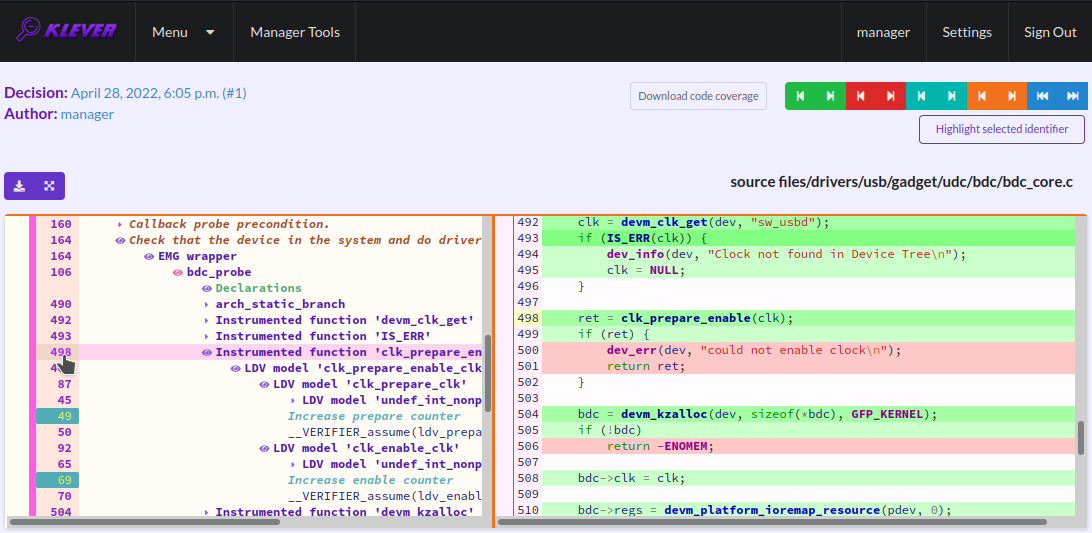The width and height of the screenshot is (1092, 533).
Task: Click devm_platform_ioremap_resource on line 510
Action: click(x=772, y=511)
